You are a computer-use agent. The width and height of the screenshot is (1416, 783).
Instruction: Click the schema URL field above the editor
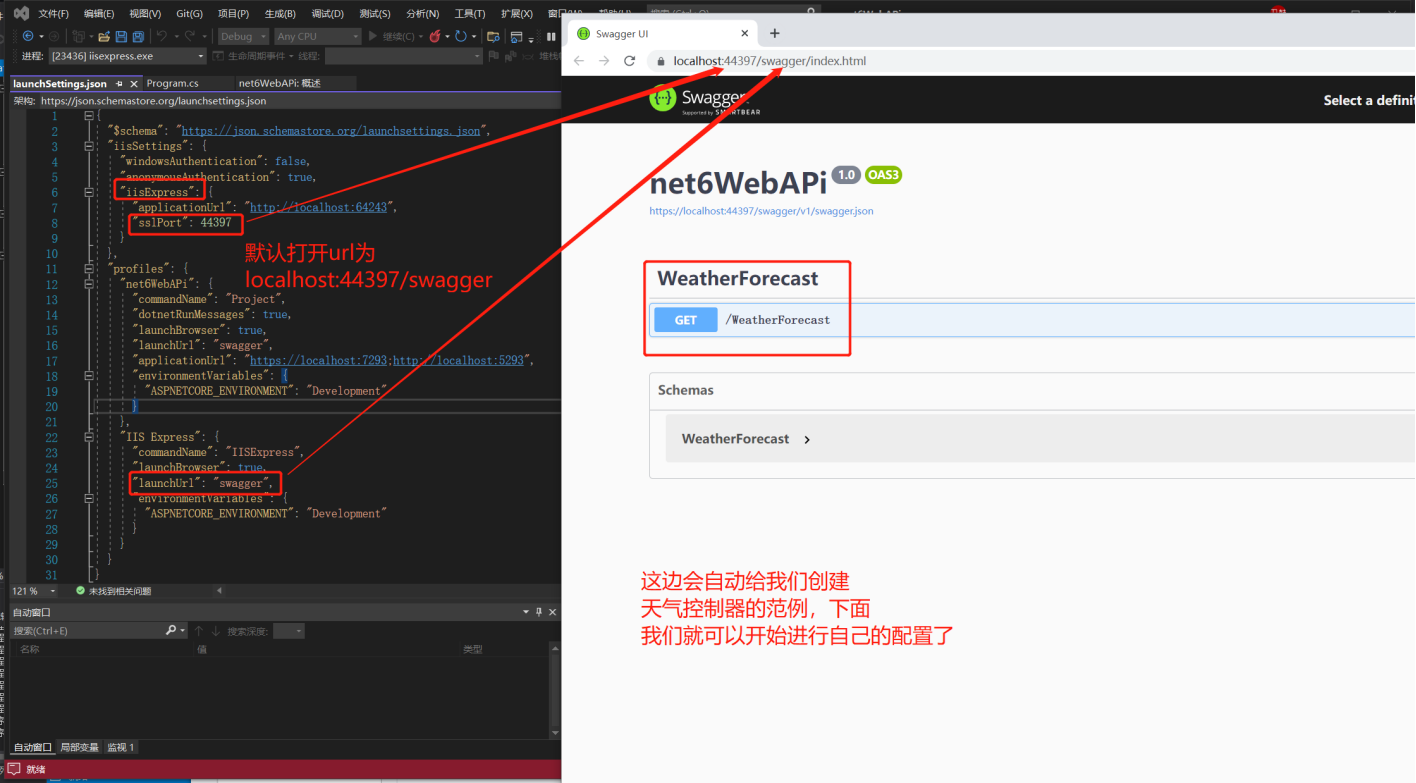[x=300, y=101]
